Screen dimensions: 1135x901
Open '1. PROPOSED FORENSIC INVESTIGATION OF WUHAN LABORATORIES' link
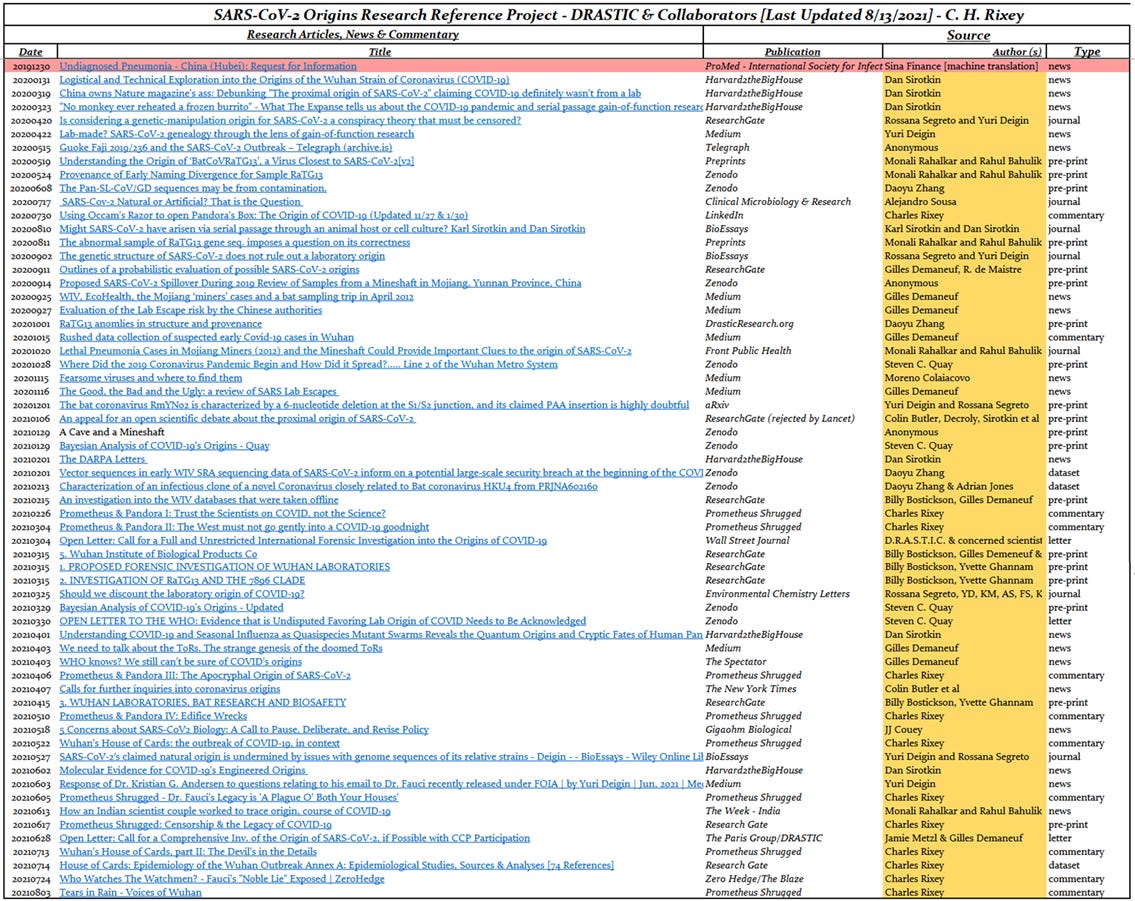point(224,567)
